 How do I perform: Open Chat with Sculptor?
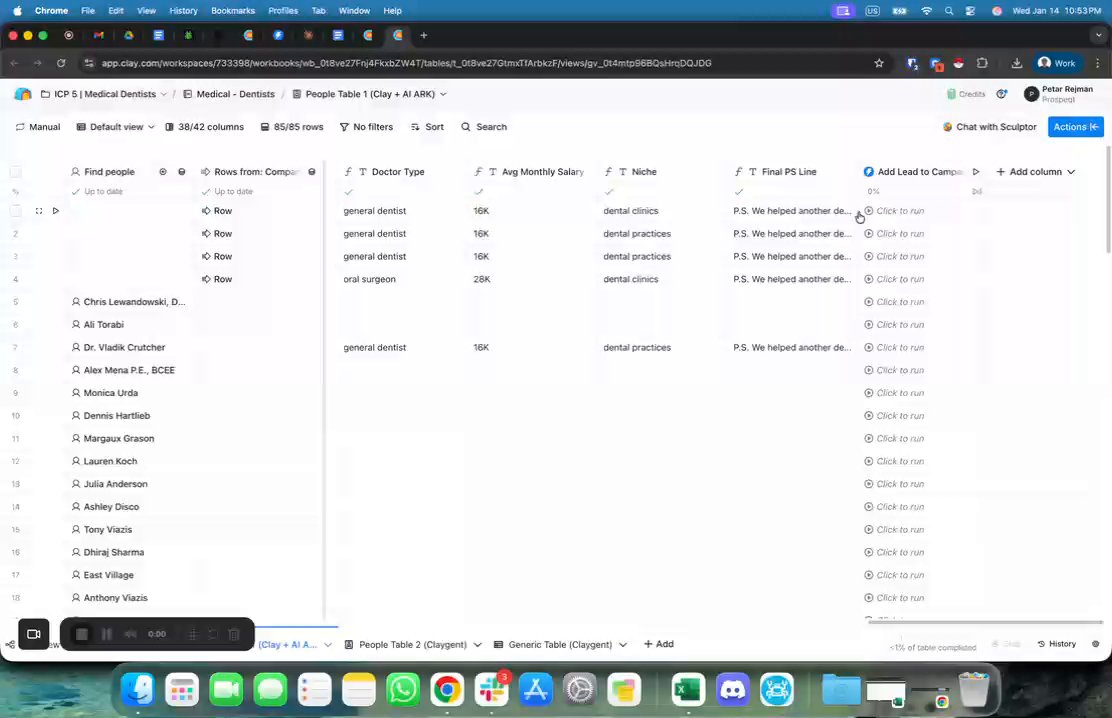coord(989,127)
